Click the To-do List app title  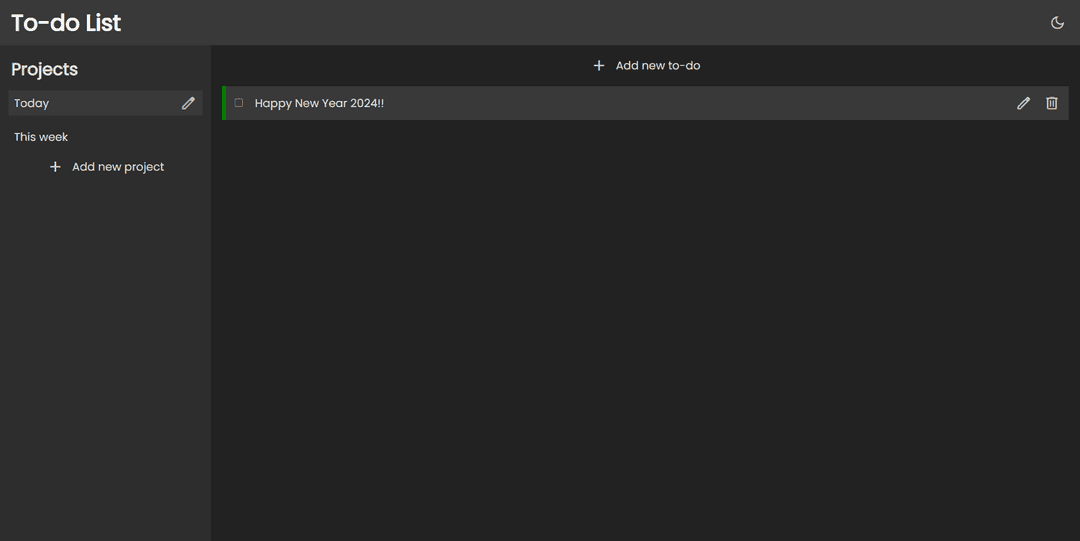point(66,23)
